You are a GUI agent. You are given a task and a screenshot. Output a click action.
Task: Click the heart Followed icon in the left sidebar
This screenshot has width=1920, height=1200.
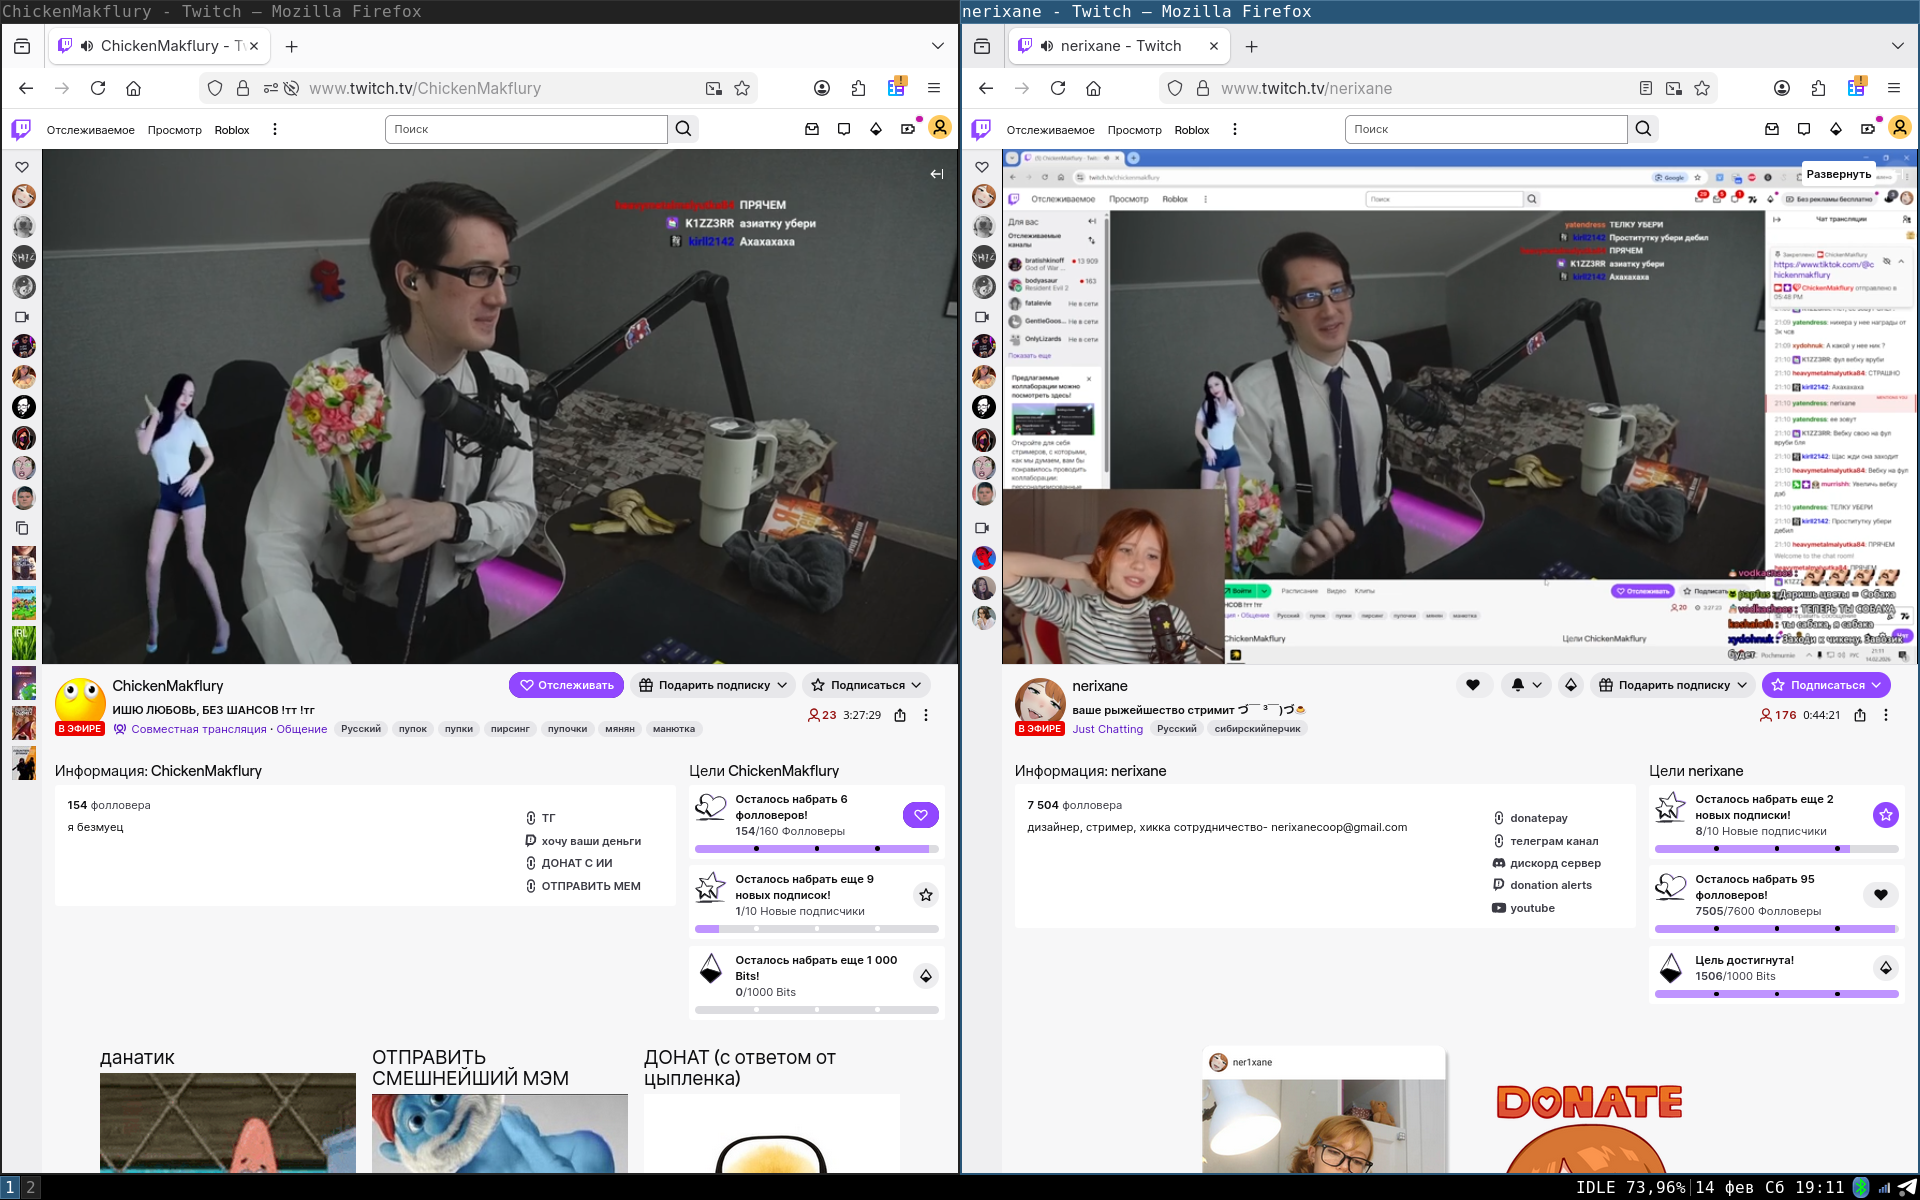click(22, 167)
